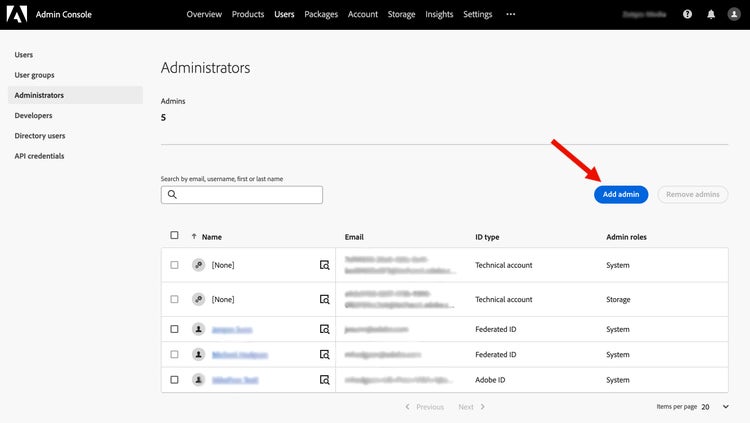Open the Help question mark icon
The height and width of the screenshot is (423, 750).
(687, 14)
